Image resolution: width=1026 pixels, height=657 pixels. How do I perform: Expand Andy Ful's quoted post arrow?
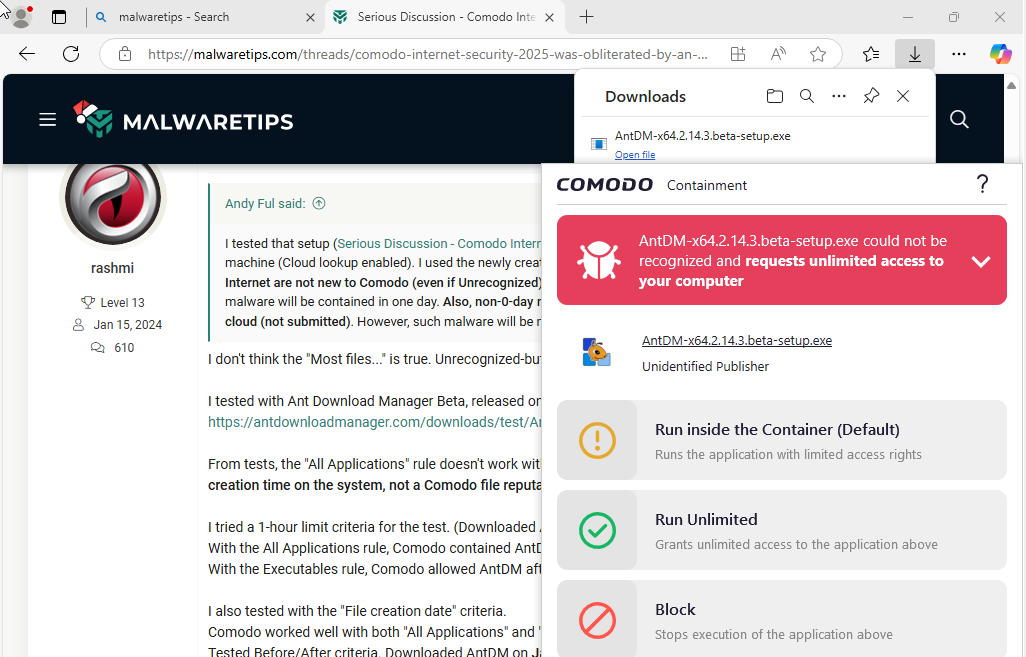pos(319,204)
